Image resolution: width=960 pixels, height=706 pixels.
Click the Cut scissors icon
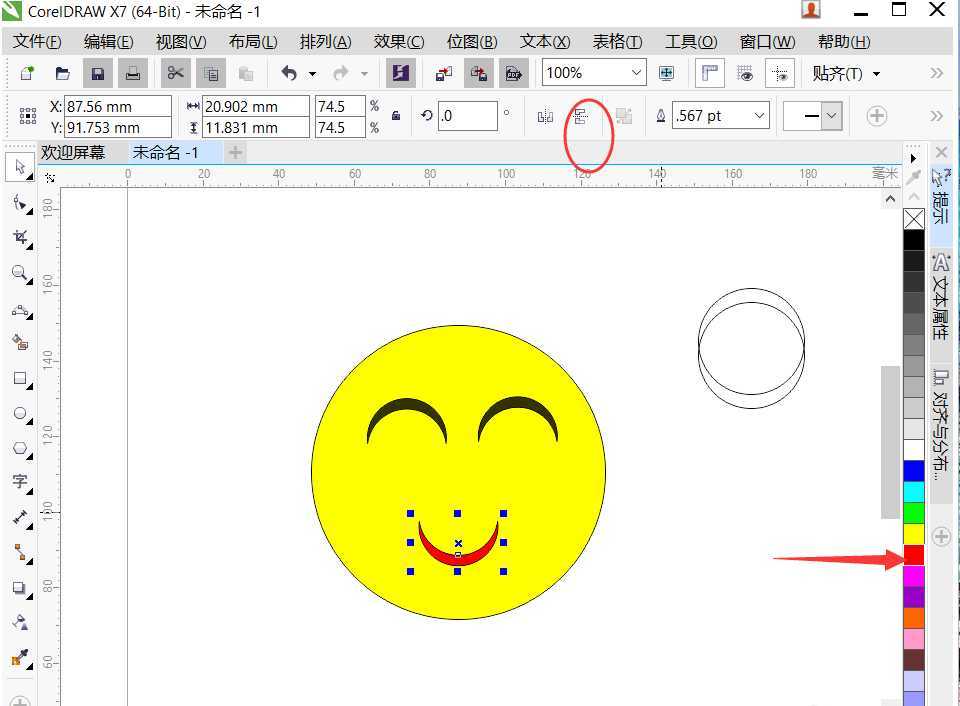[x=176, y=73]
